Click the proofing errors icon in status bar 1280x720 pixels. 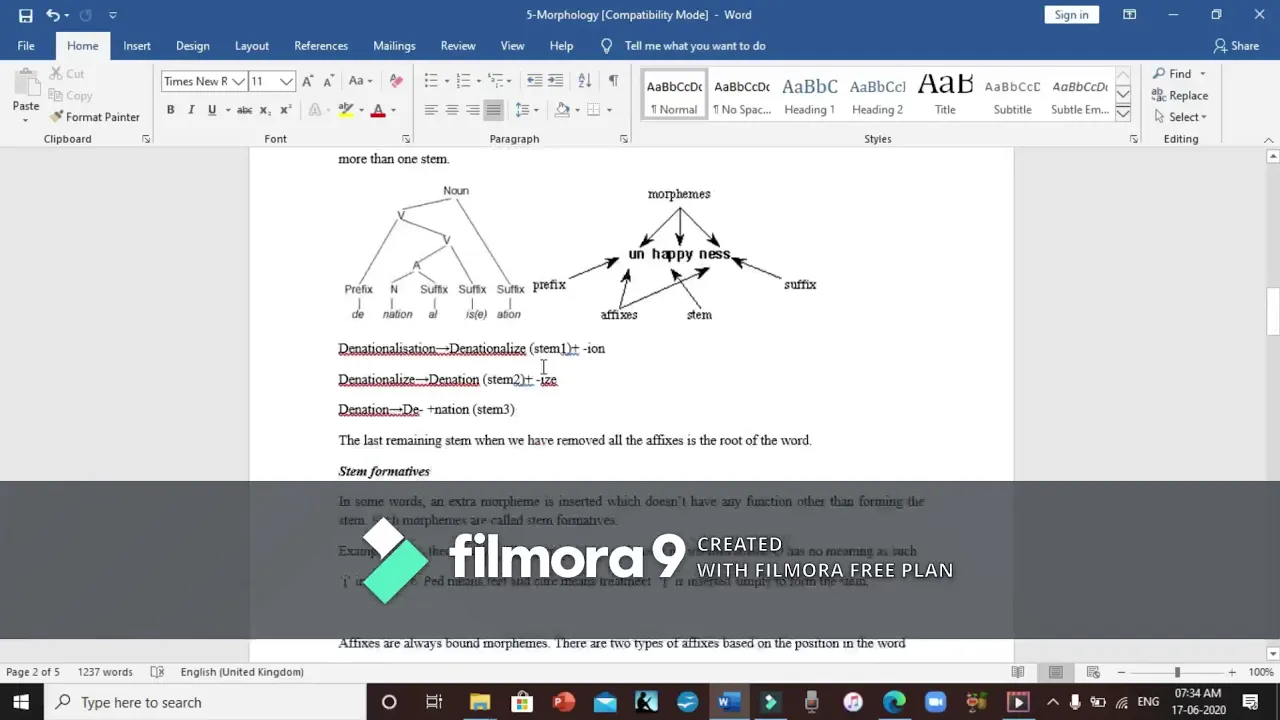pos(157,672)
